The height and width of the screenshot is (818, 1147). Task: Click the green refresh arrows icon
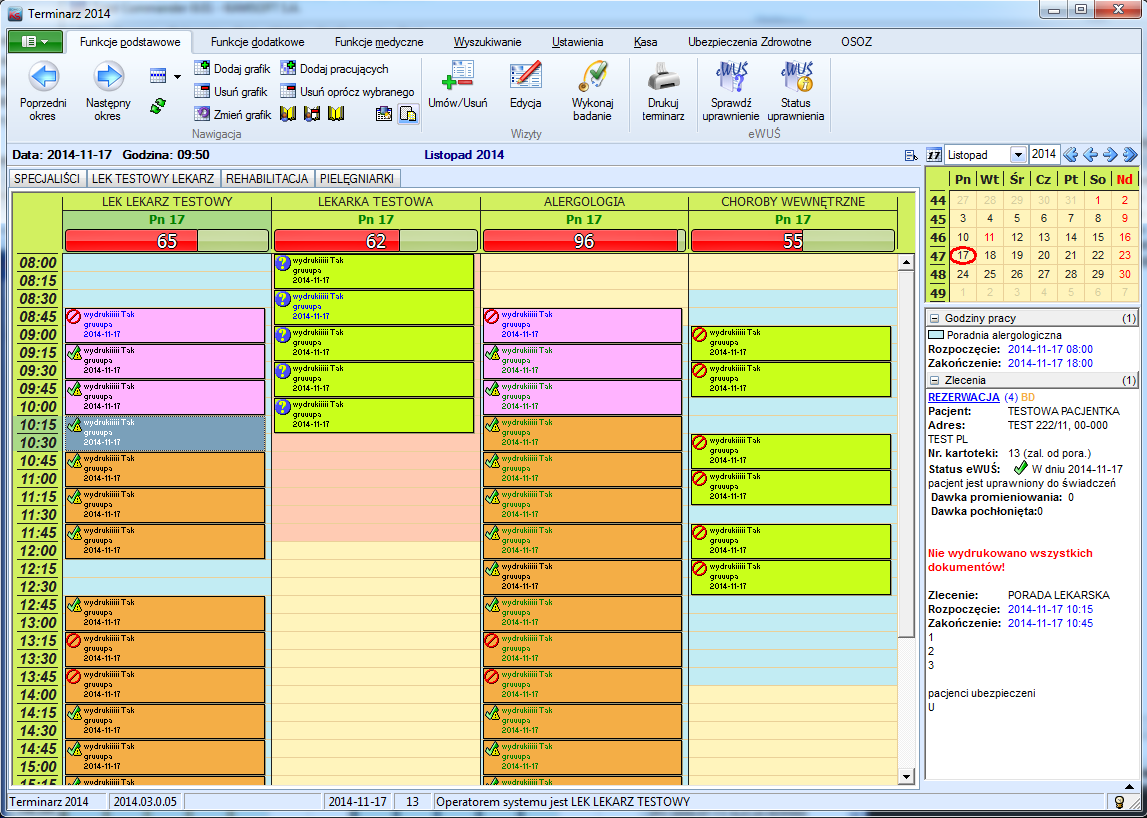tap(158, 106)
